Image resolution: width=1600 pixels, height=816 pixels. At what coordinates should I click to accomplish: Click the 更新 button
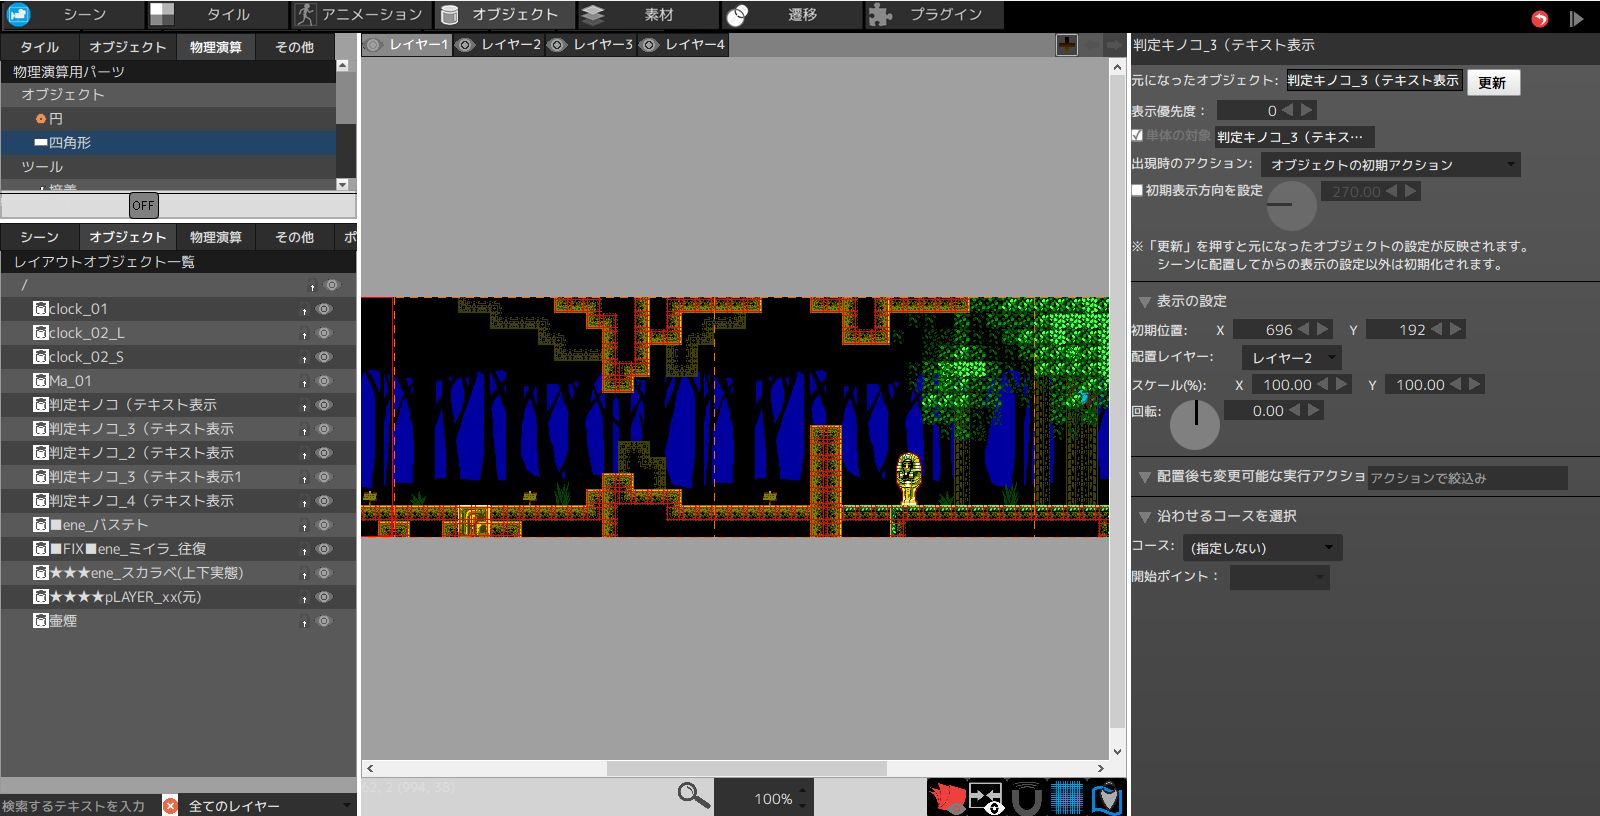pyautogui.click(x=1492, y=82)
